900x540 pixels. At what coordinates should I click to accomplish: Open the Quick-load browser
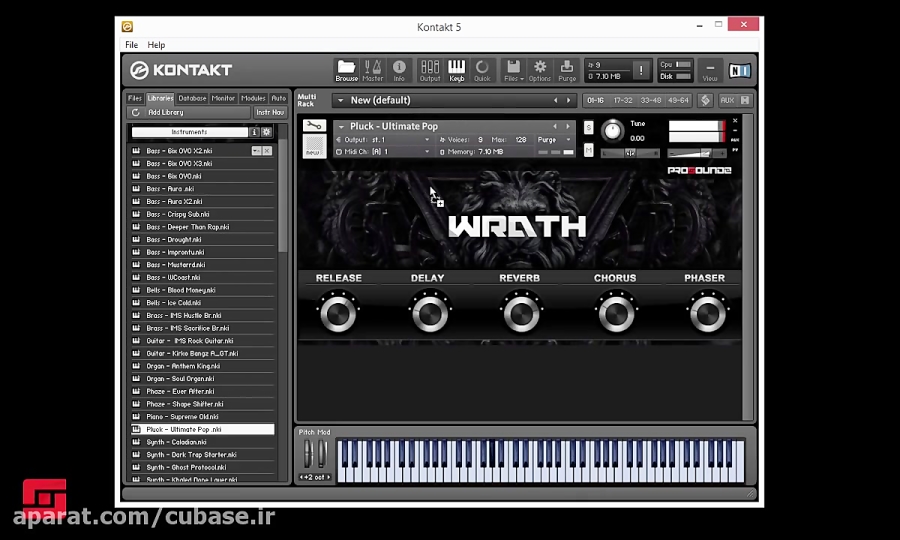pyautogui.click(x=482, y=71)
